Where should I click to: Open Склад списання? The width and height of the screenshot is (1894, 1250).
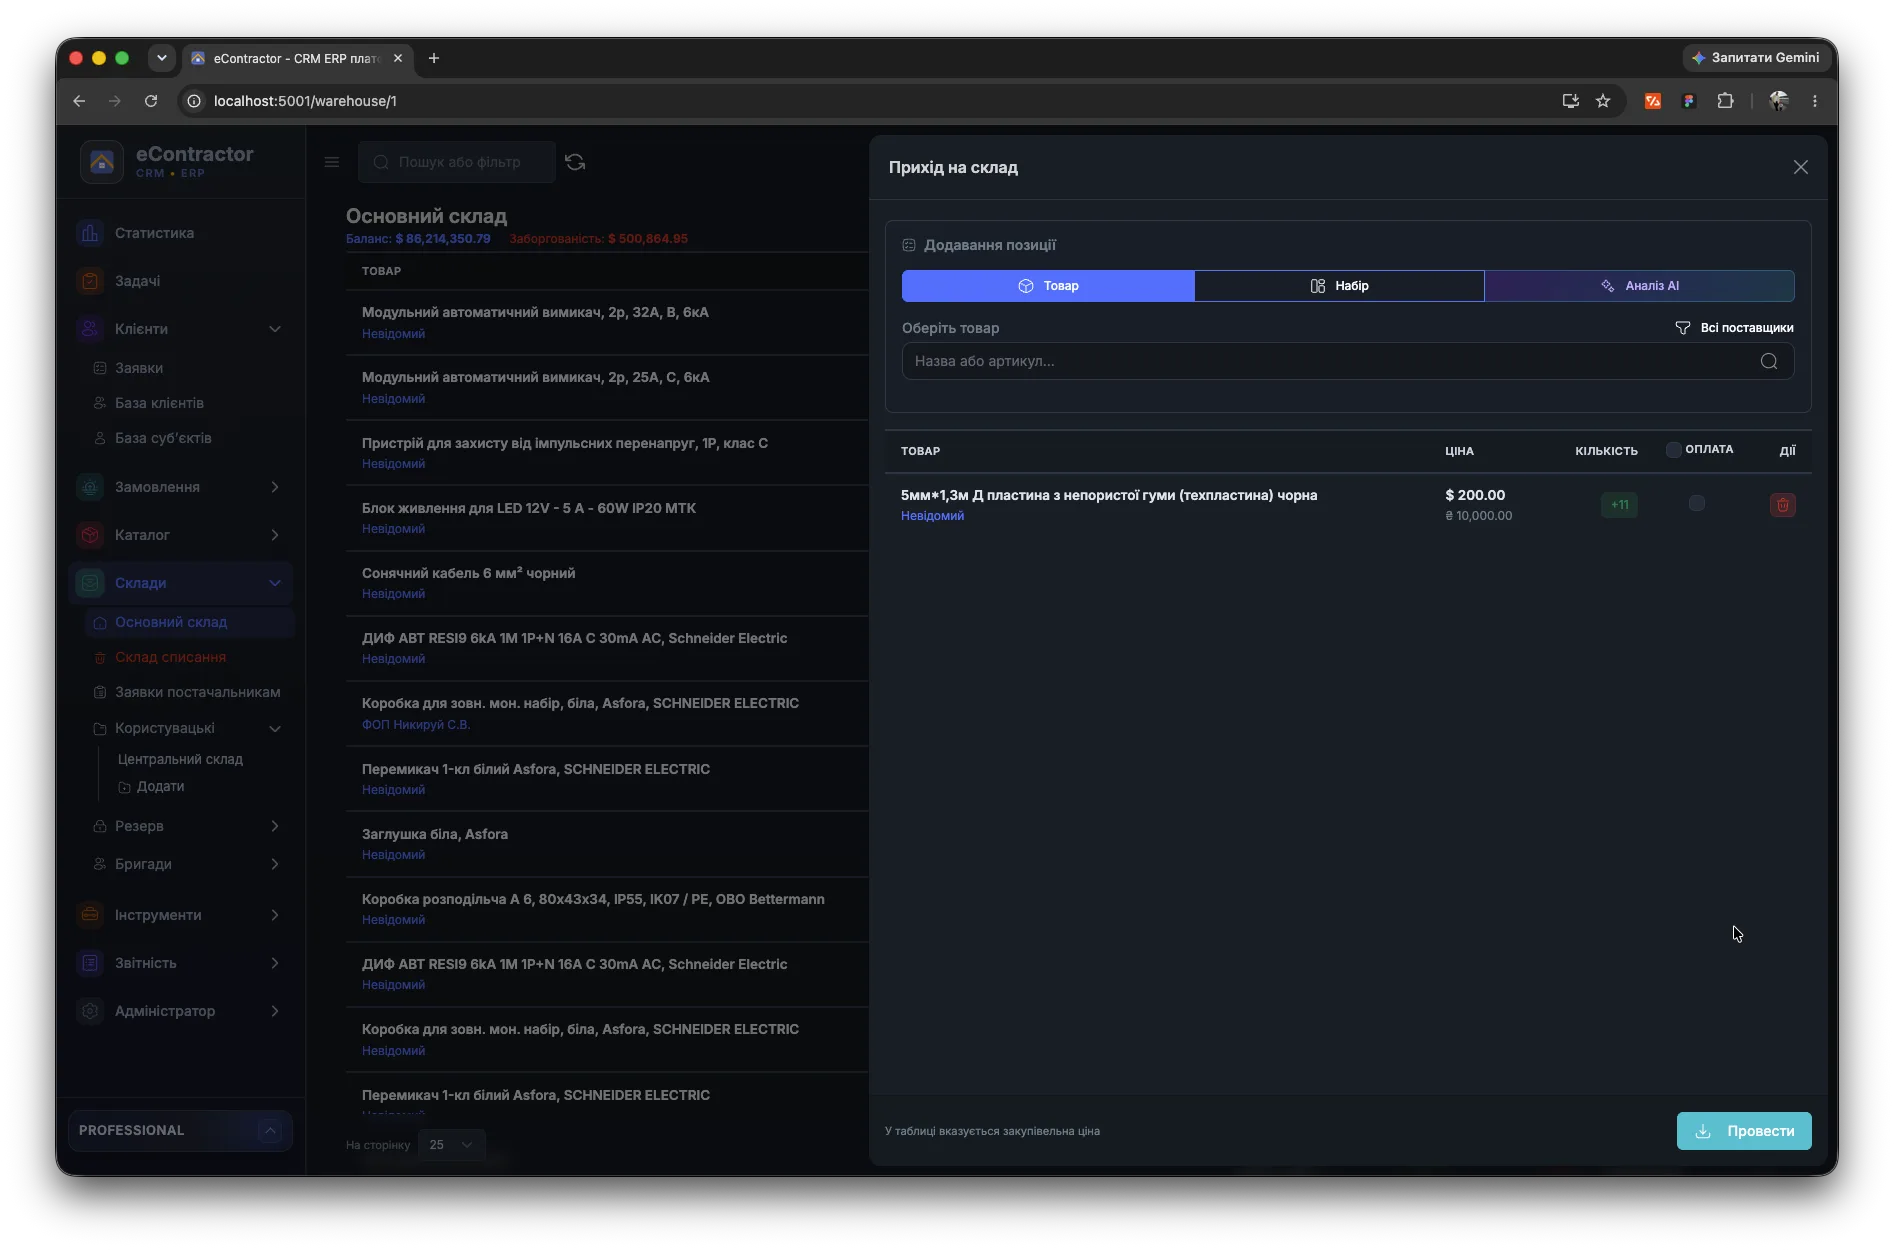point(170,657)
